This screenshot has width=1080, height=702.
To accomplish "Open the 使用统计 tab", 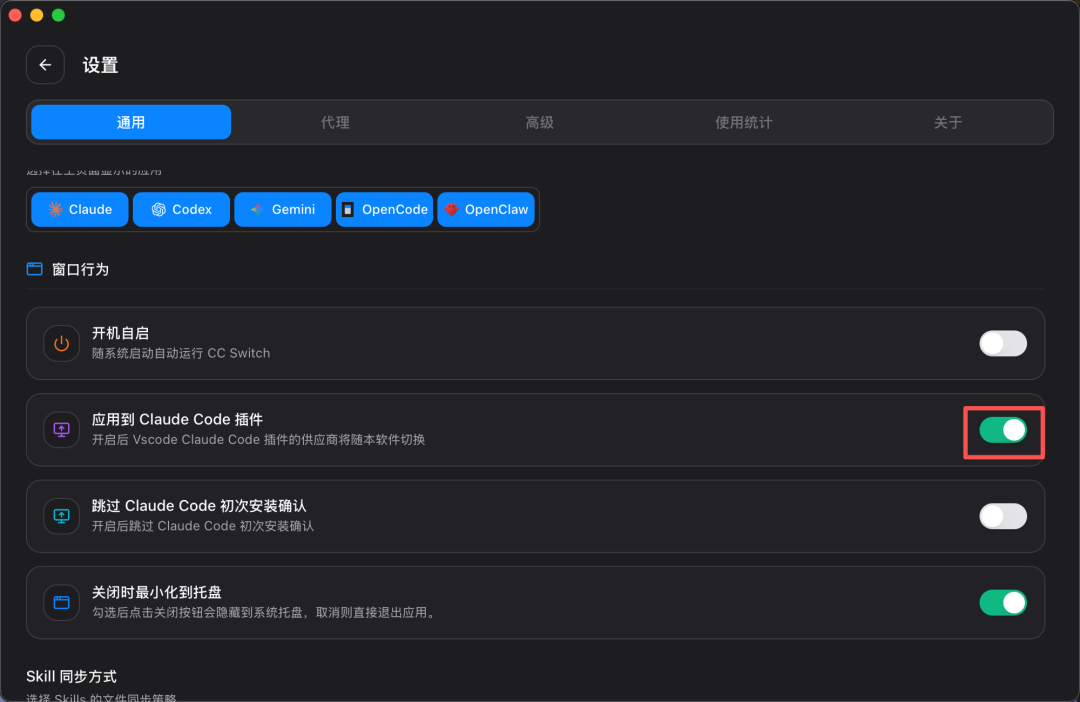I will (x=744, y=122).
